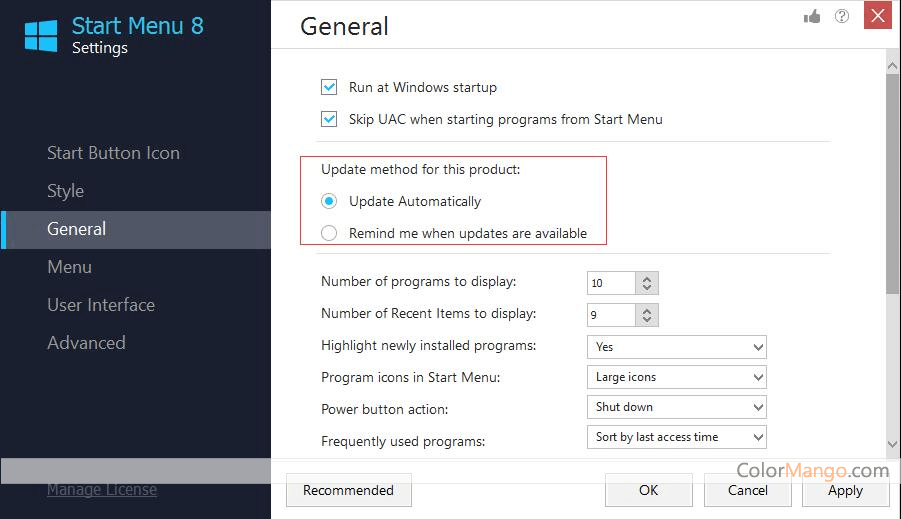Open Program icons in Start Menu dropdown
The width and height of the screenshot is (901, 519).
[x=675, y=377]
